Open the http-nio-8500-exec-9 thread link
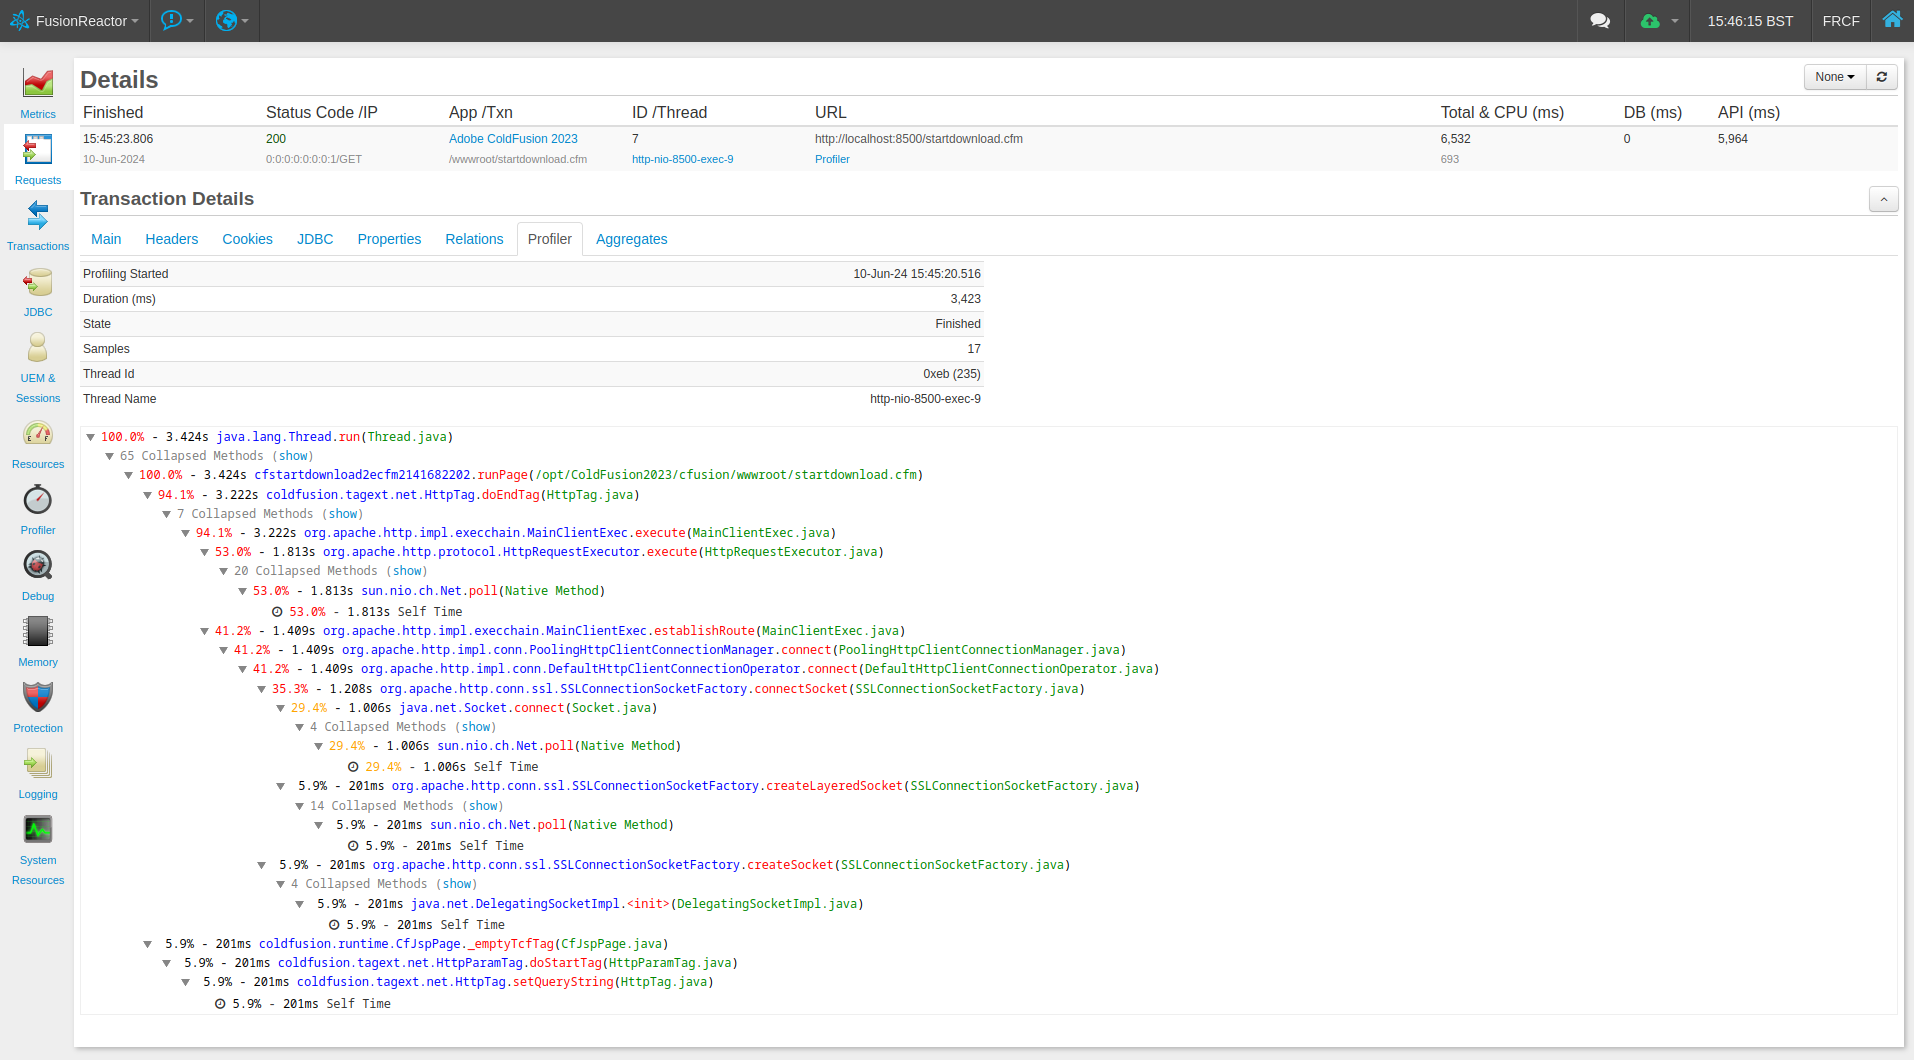1914x1060 pixels. tap(682, 159)
